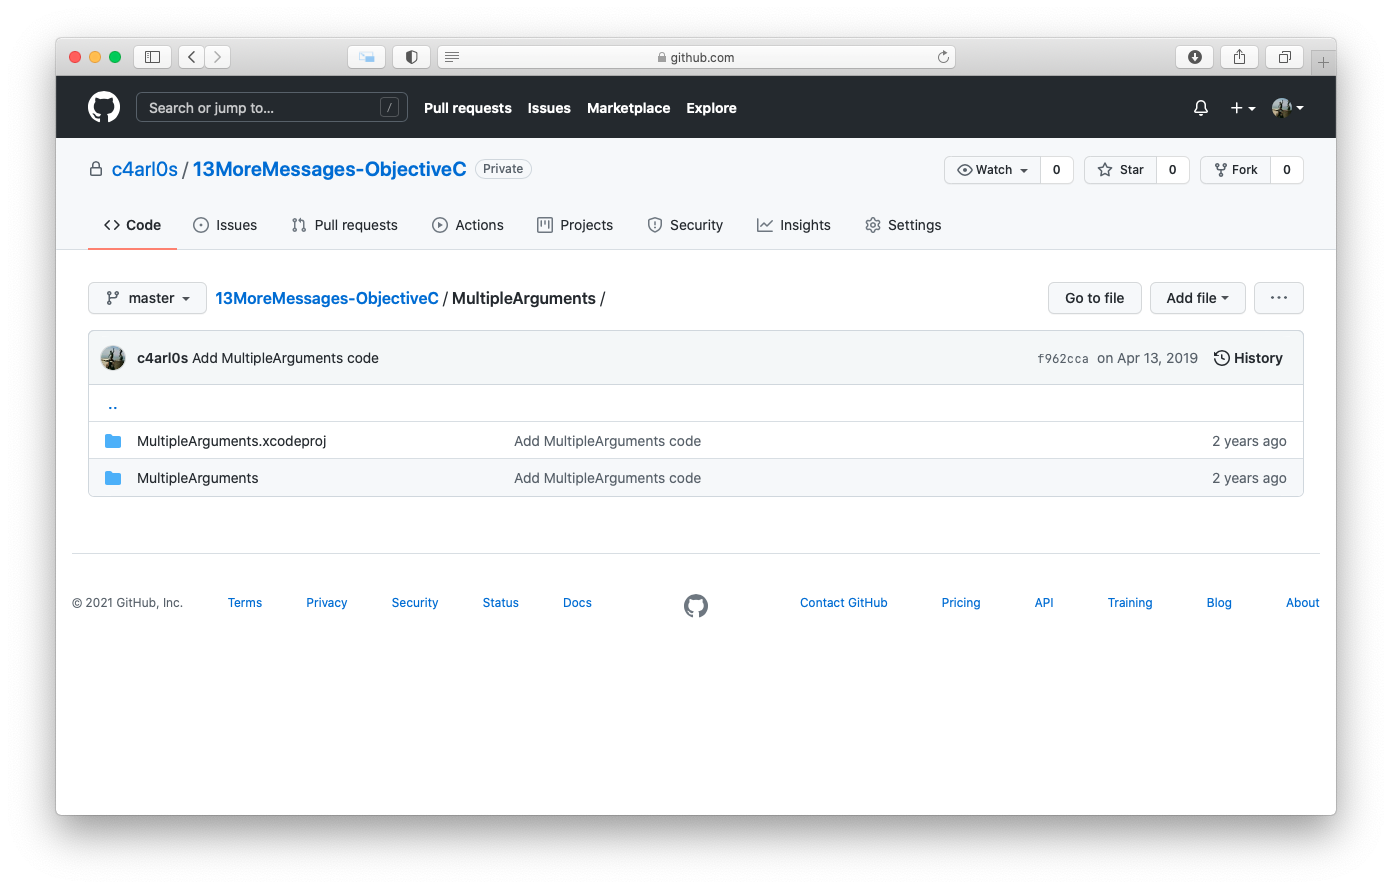The image size is (1392, 889).
Task: Open the Status footer link
Action: pos(501,603)
